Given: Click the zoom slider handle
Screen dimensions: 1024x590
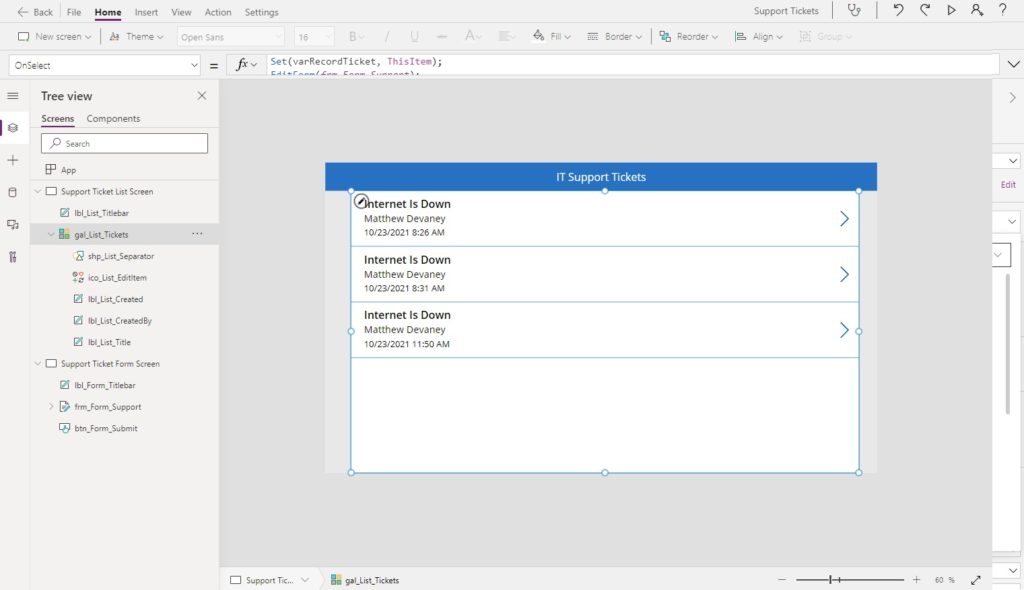Looking at the screenshot, I should coord(831,580).
